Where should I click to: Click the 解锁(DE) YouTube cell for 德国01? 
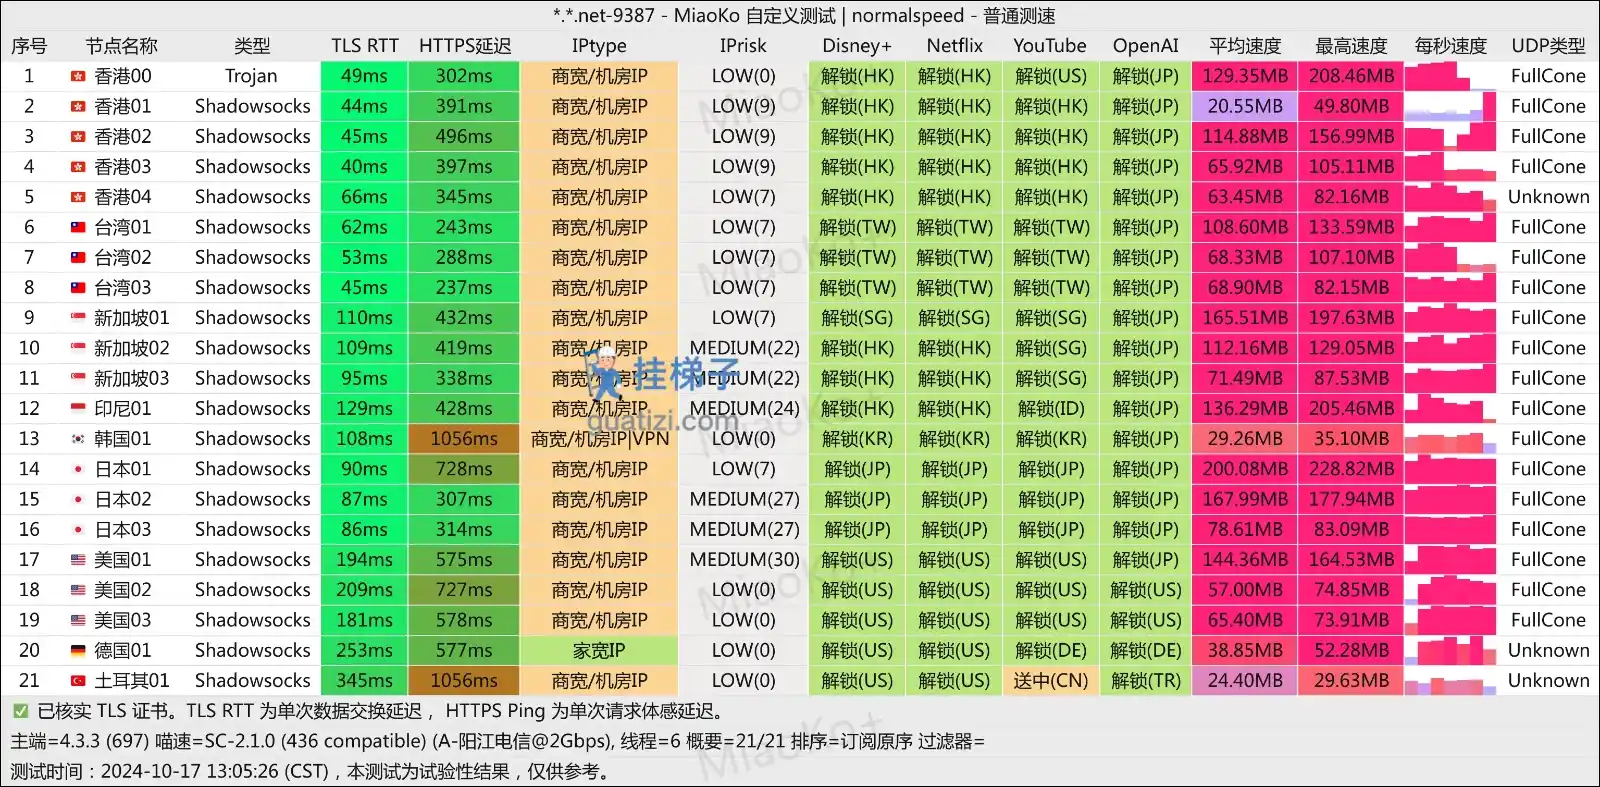(1050, 650)
